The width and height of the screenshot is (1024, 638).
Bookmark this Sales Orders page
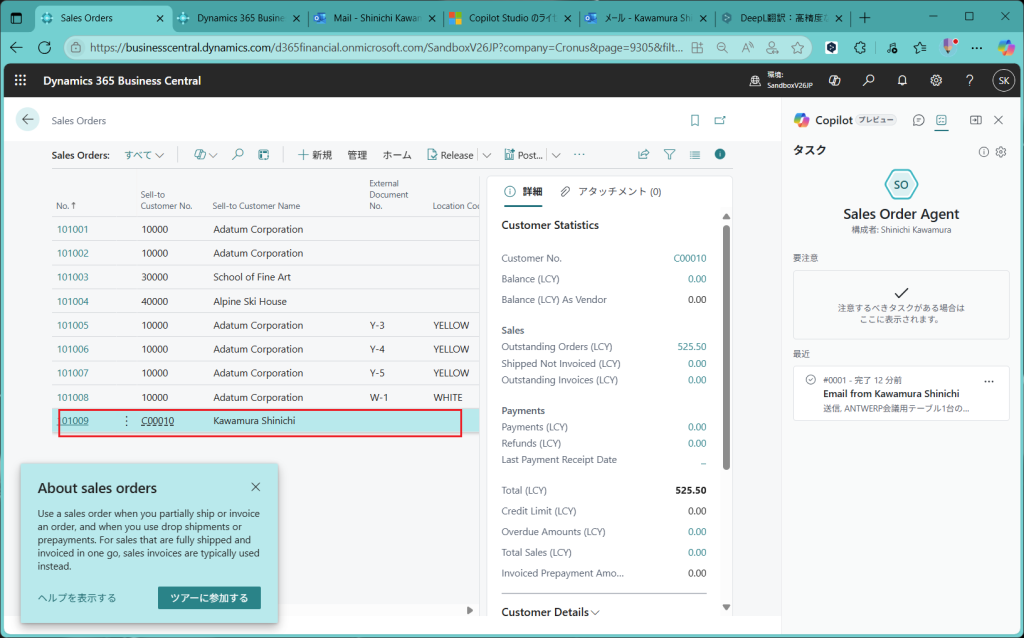695,120
